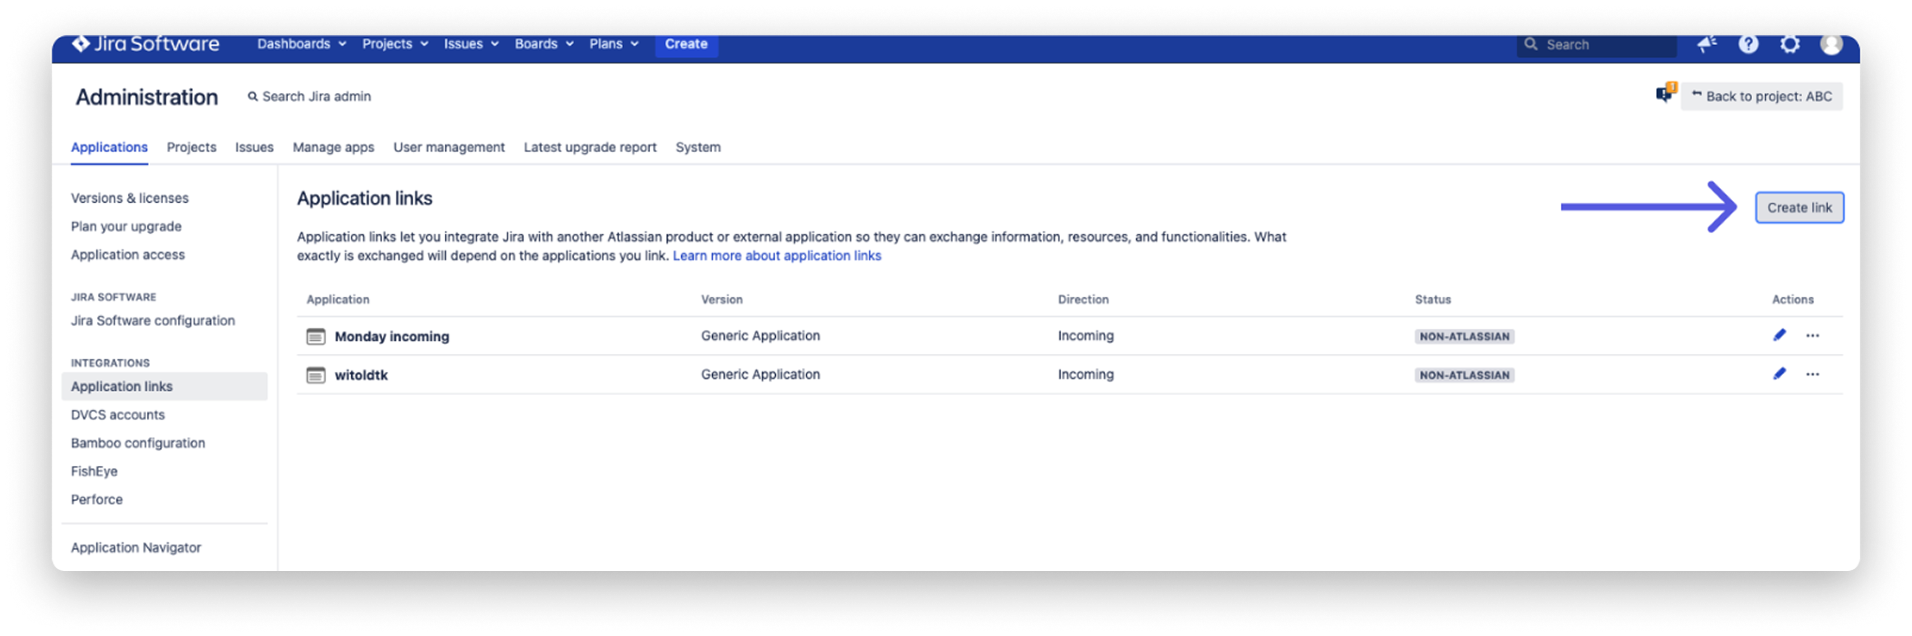
Task: Open the help question mark icon
Action: click(1748, 44)
